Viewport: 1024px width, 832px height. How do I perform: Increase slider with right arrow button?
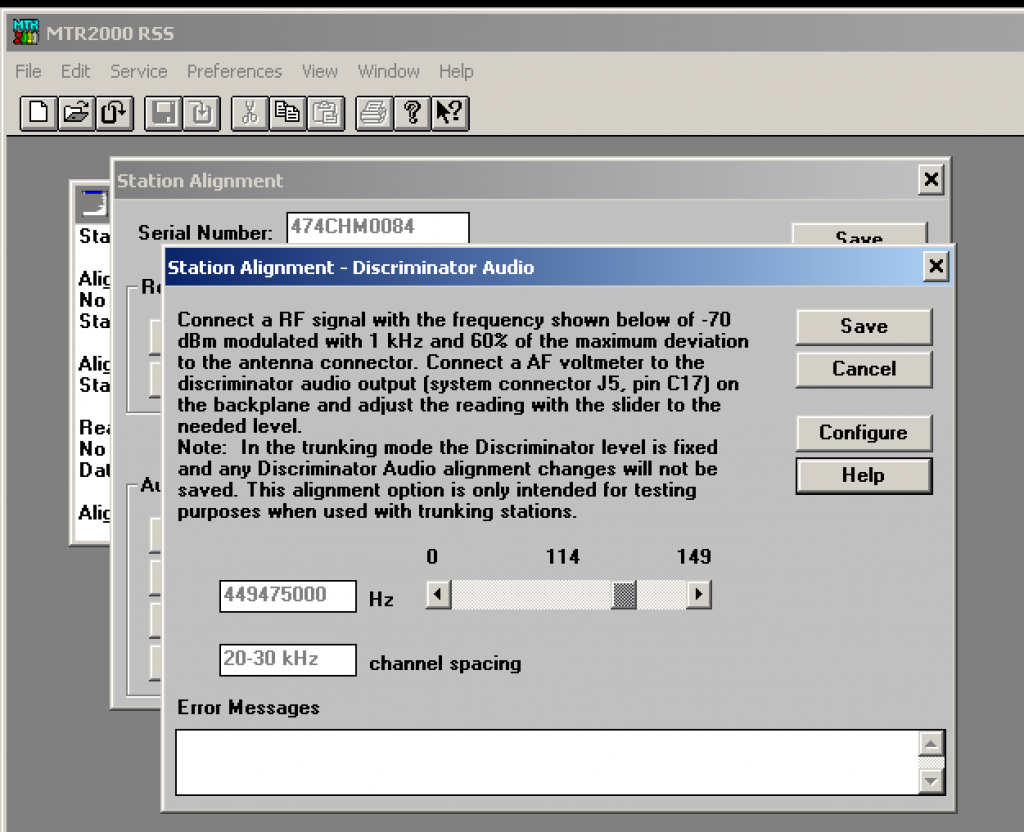tap(699, 595)
